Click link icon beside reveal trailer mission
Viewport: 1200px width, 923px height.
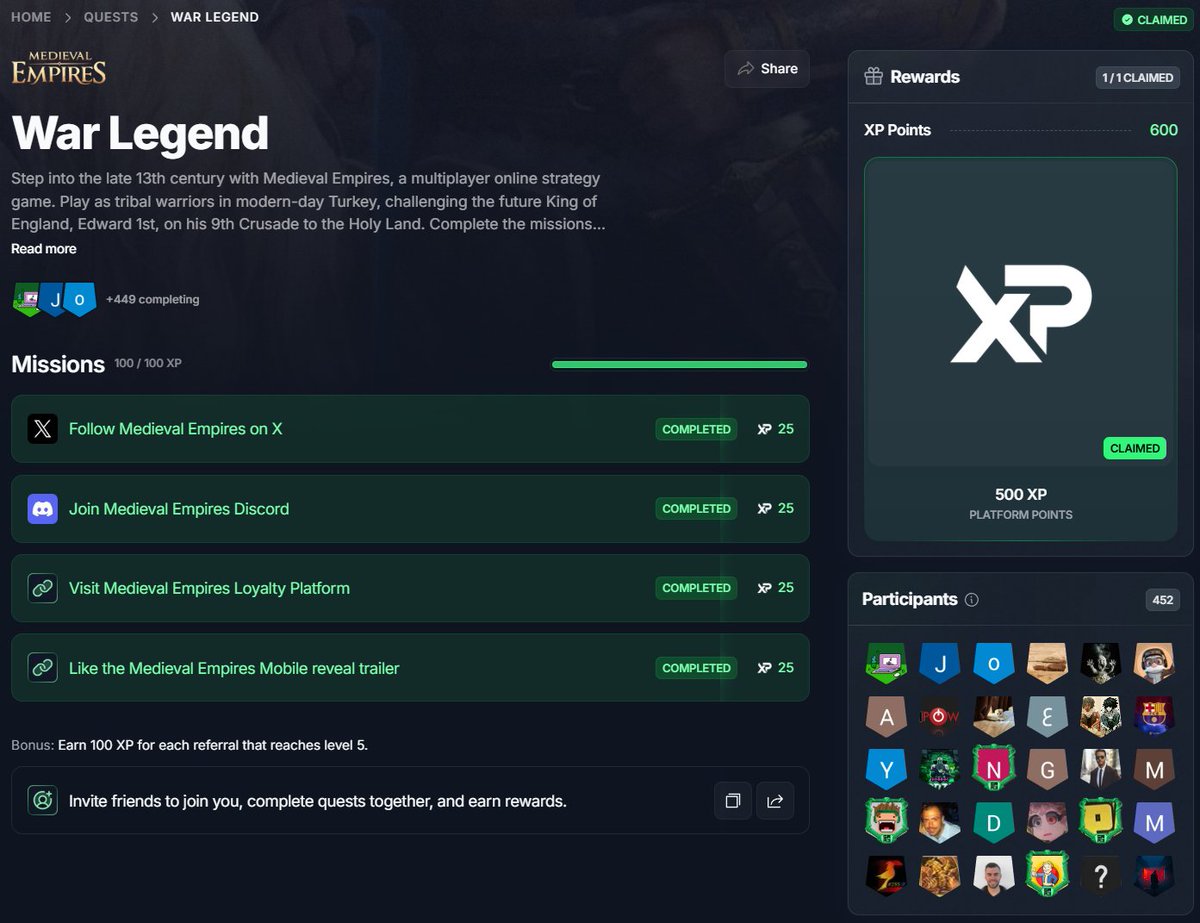[x=42, y=668]
